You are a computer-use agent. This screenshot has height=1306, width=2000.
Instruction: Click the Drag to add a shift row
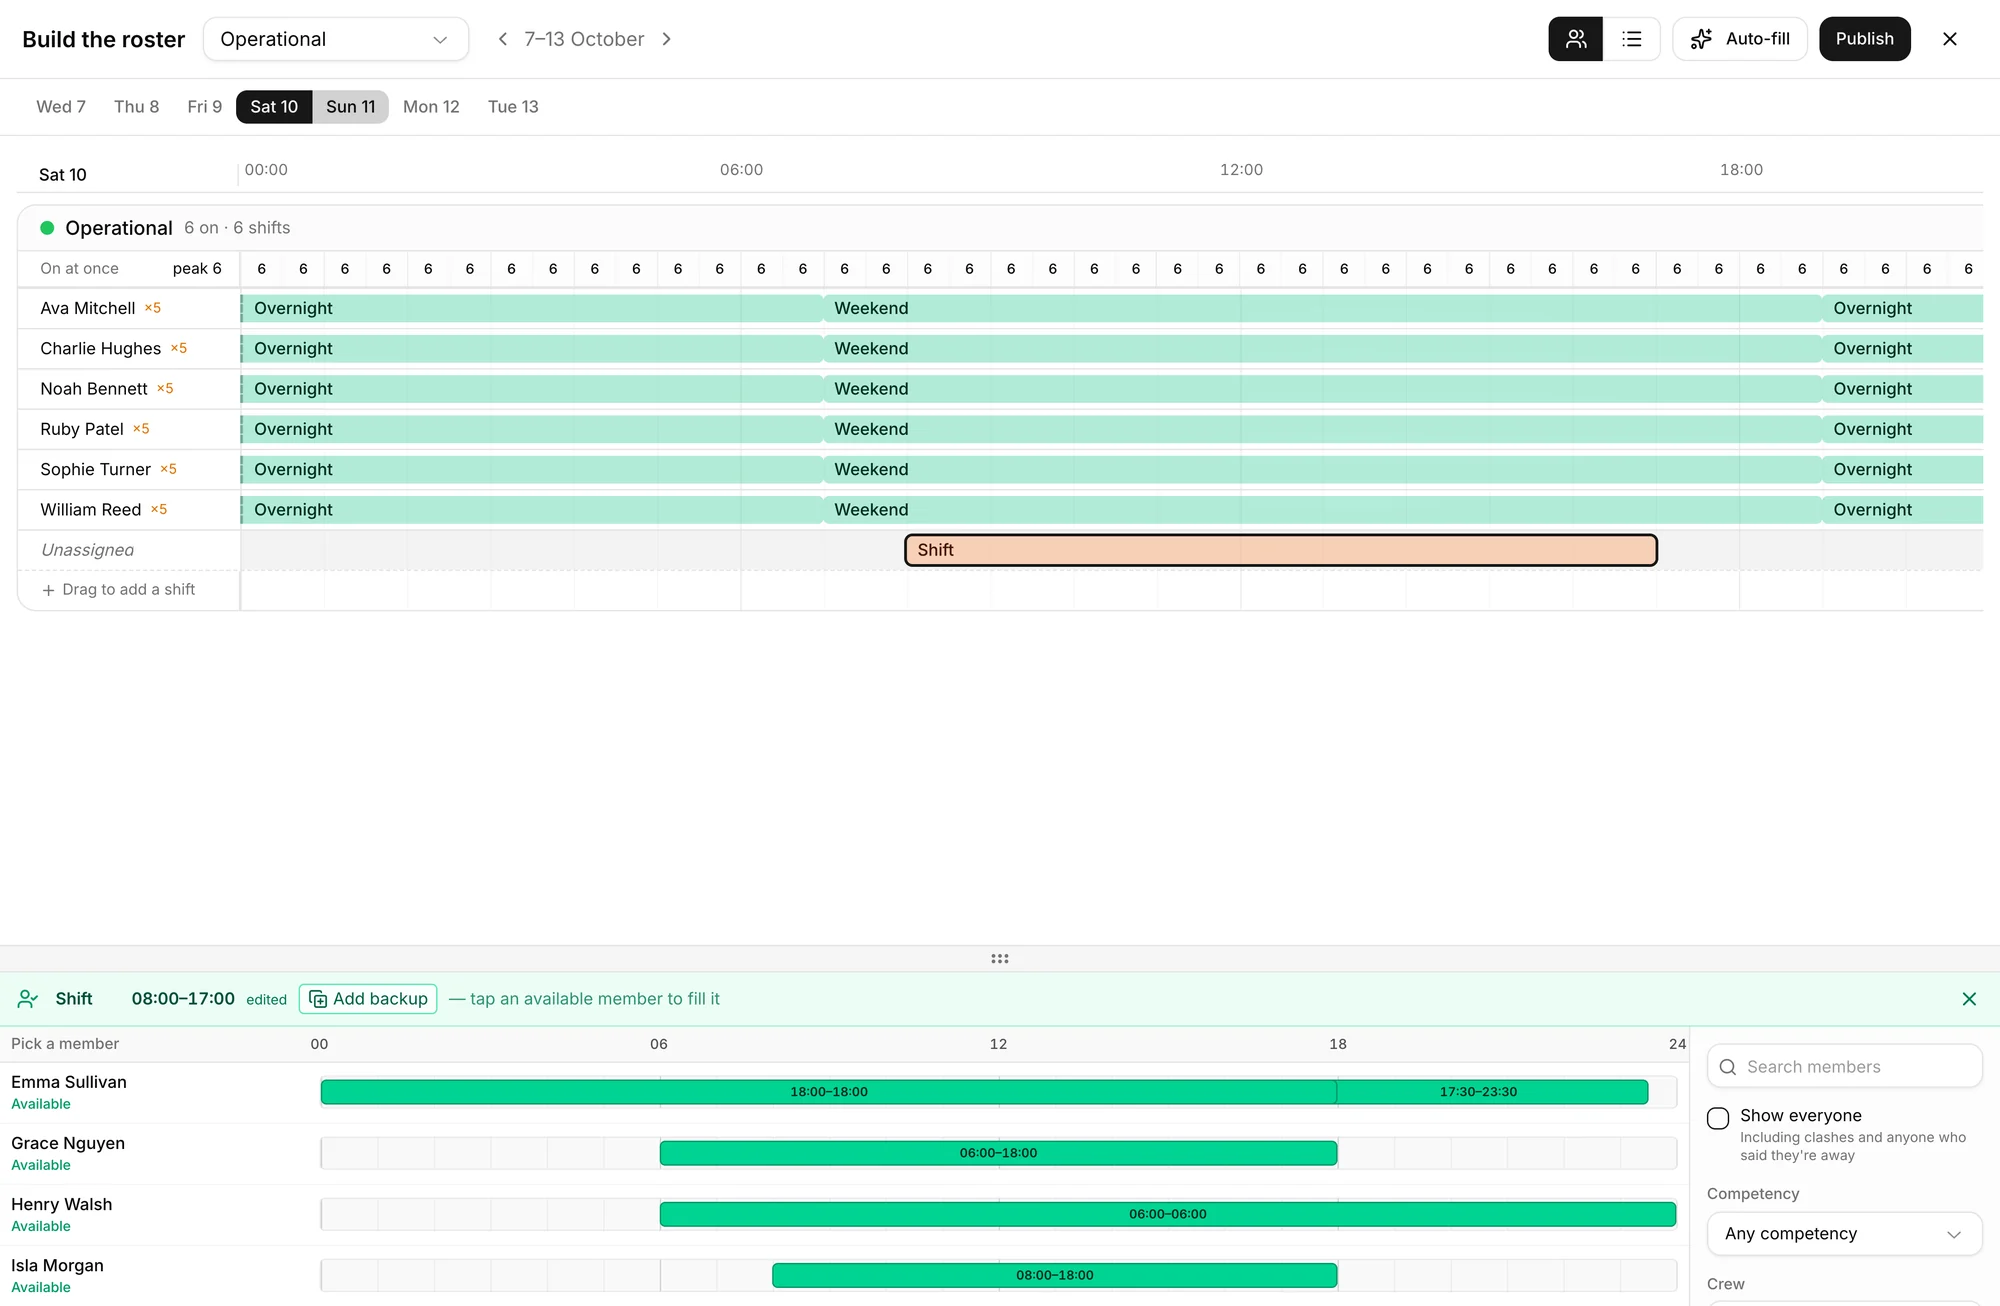tap(128, 590)
